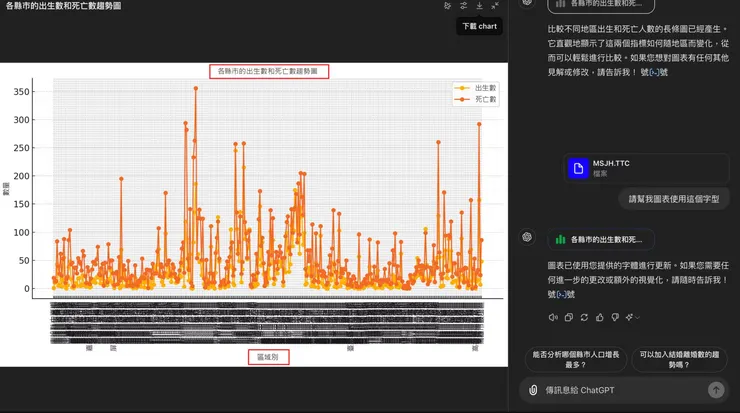Collapse the expanded chart view
This screenshot has height=413, width=740.
(x=495, y=6)
